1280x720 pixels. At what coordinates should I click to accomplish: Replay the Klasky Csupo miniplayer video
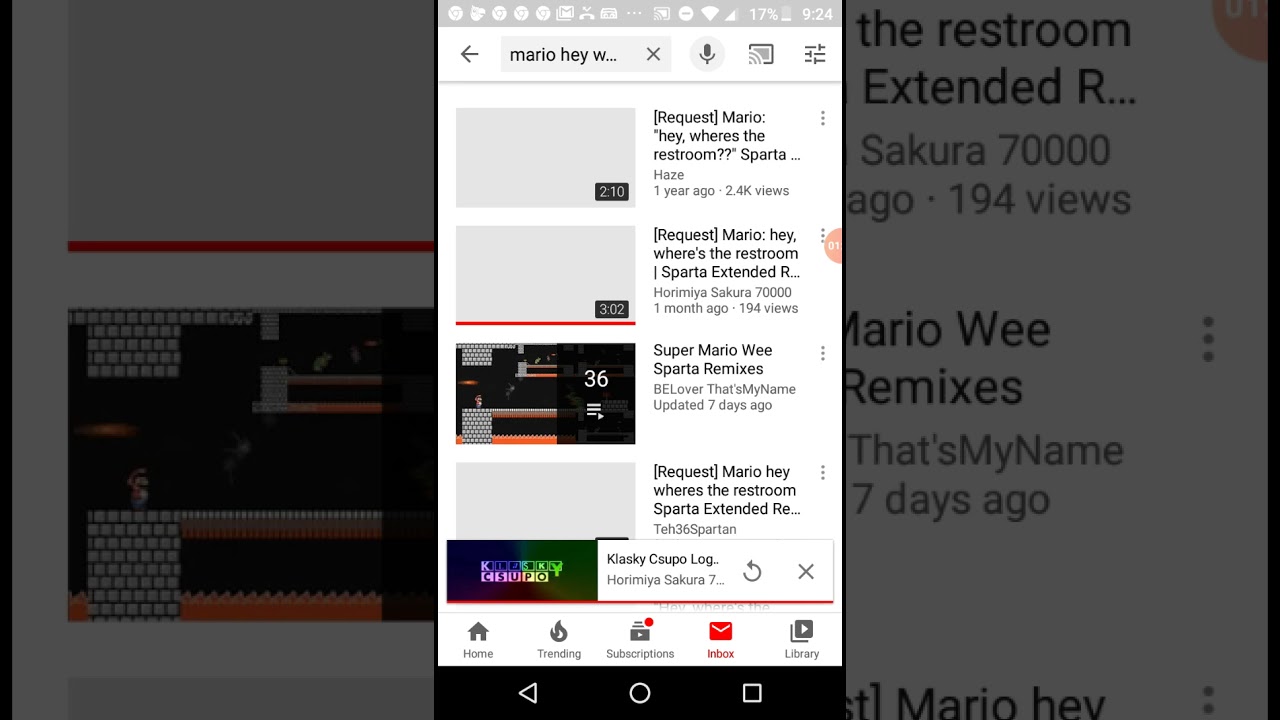(x=752, y=571)
